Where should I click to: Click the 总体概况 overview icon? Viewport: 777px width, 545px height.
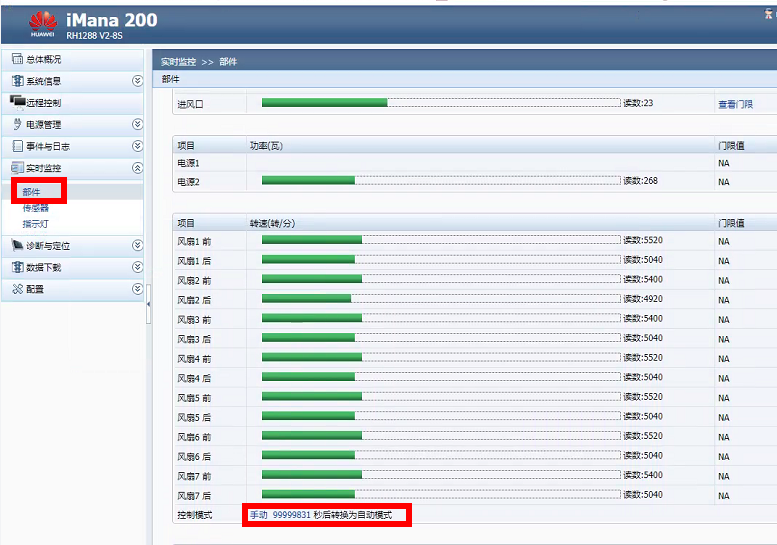pyautogui.click(x=17, y=59)
